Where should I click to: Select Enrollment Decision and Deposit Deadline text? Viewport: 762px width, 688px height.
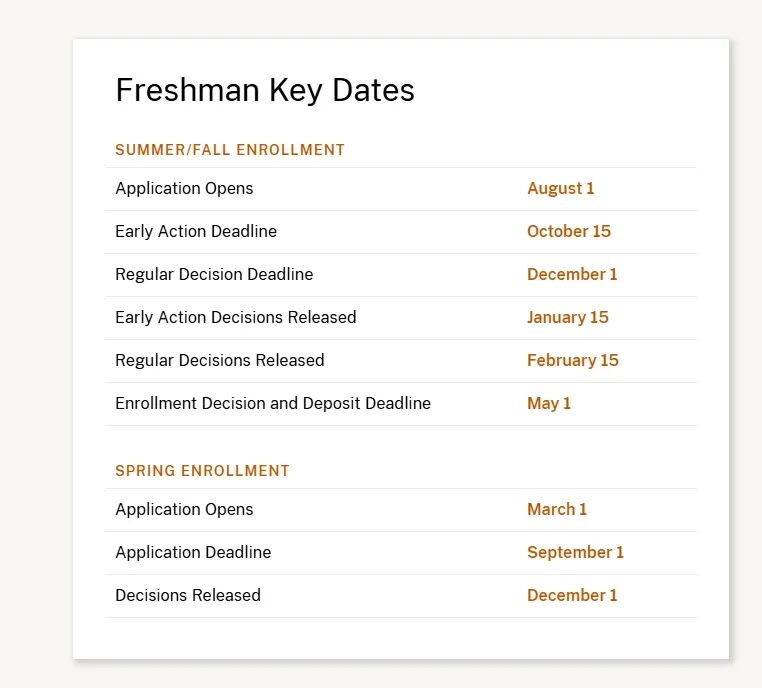pos(273,403)
